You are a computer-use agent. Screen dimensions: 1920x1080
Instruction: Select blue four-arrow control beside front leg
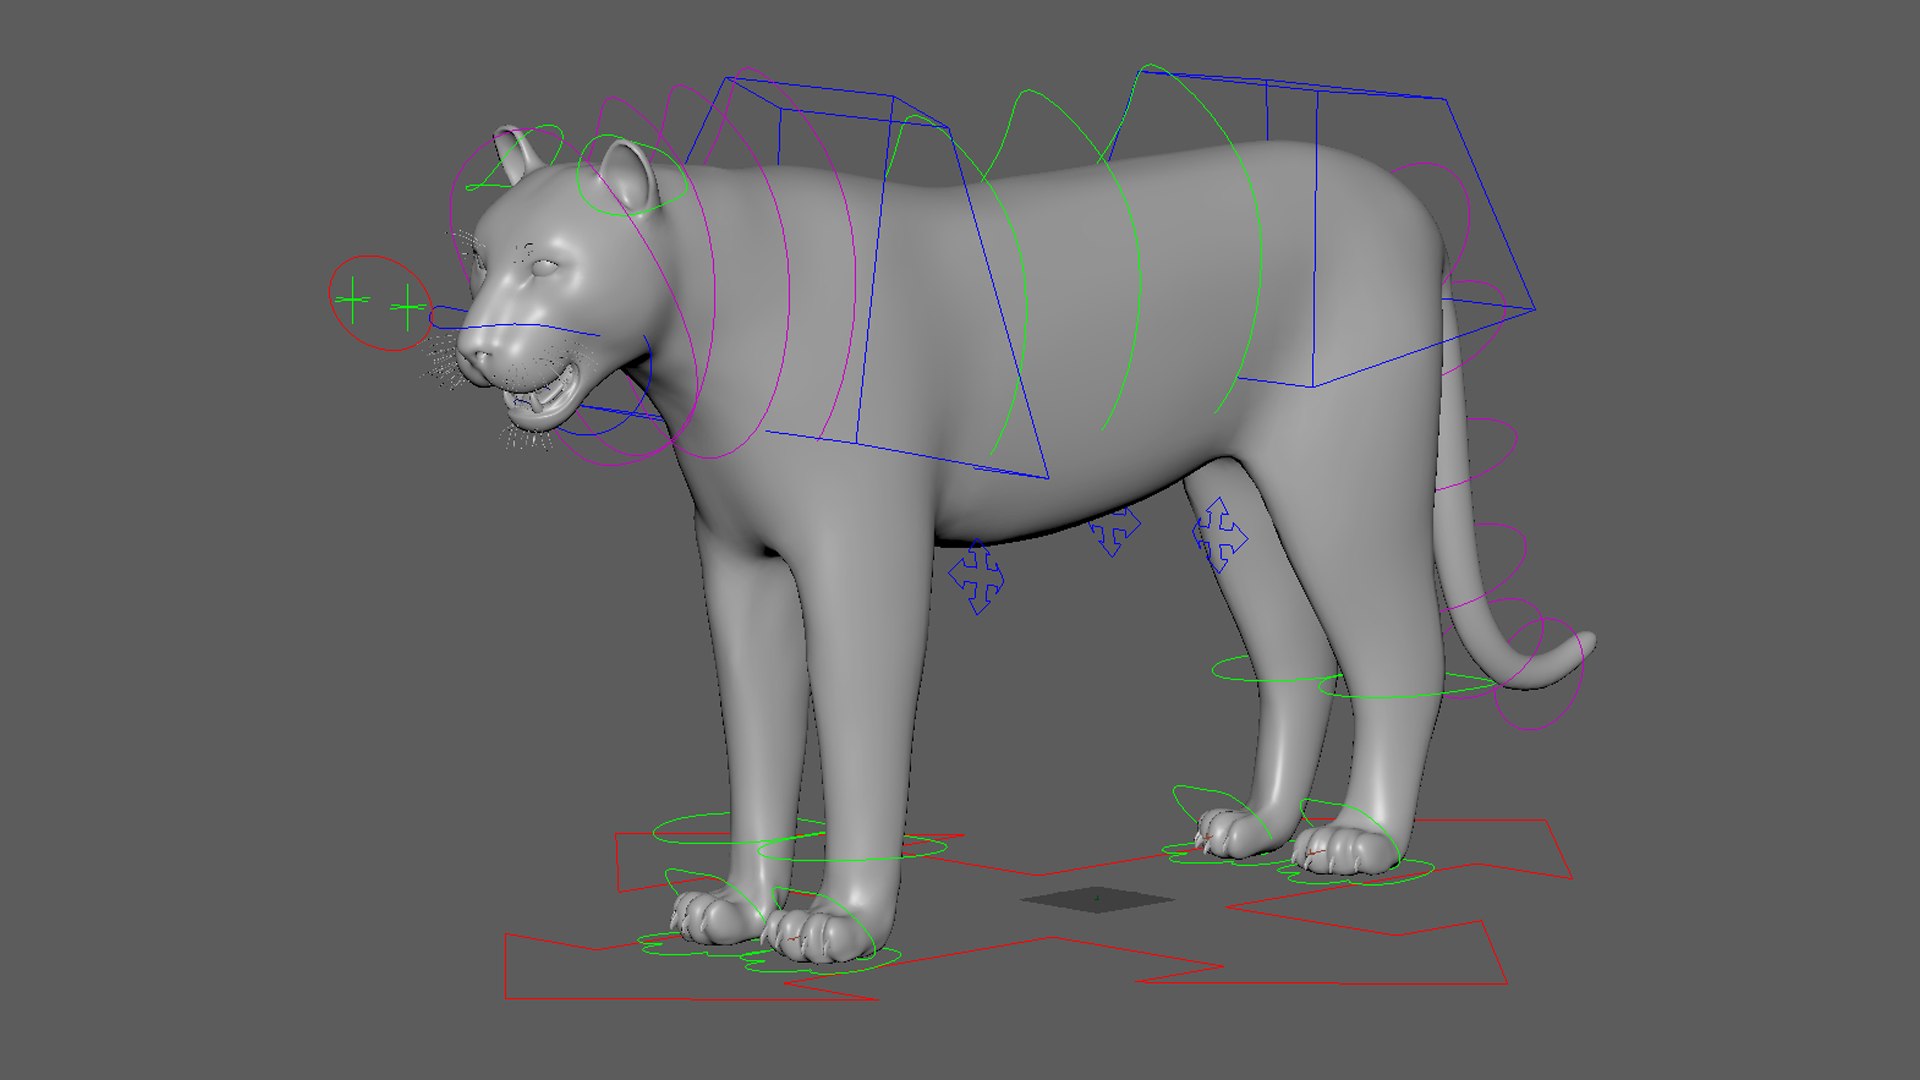[x=977, y=577]
